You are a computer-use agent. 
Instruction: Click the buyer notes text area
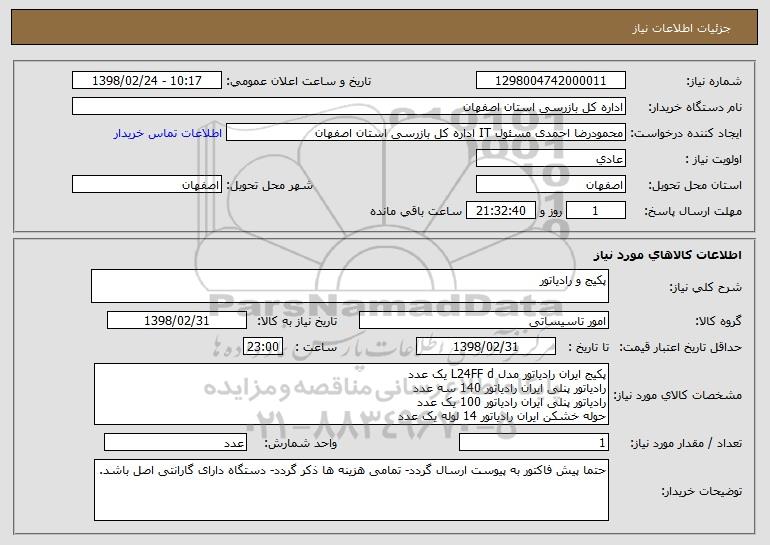pos(351,490)
